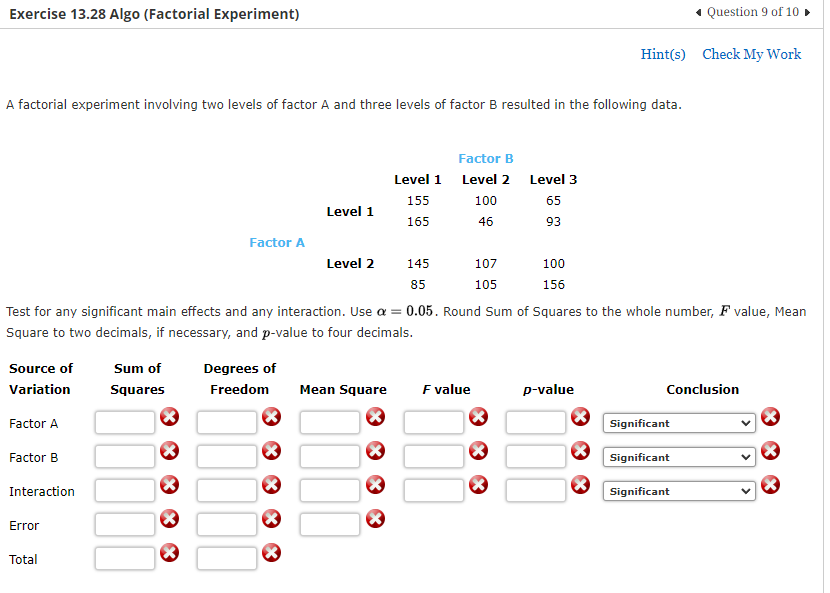Click error icon beside Interaction p-value
Screen dimensions: 830x593
click(x=581, y=484)
